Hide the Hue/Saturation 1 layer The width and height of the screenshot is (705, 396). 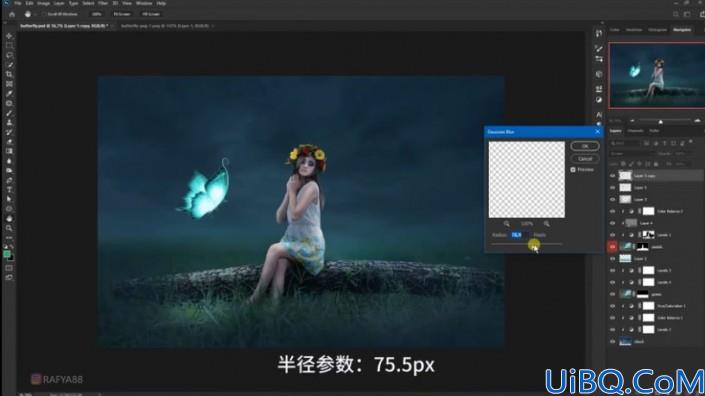pyautogui.click(x=612, y=306)
